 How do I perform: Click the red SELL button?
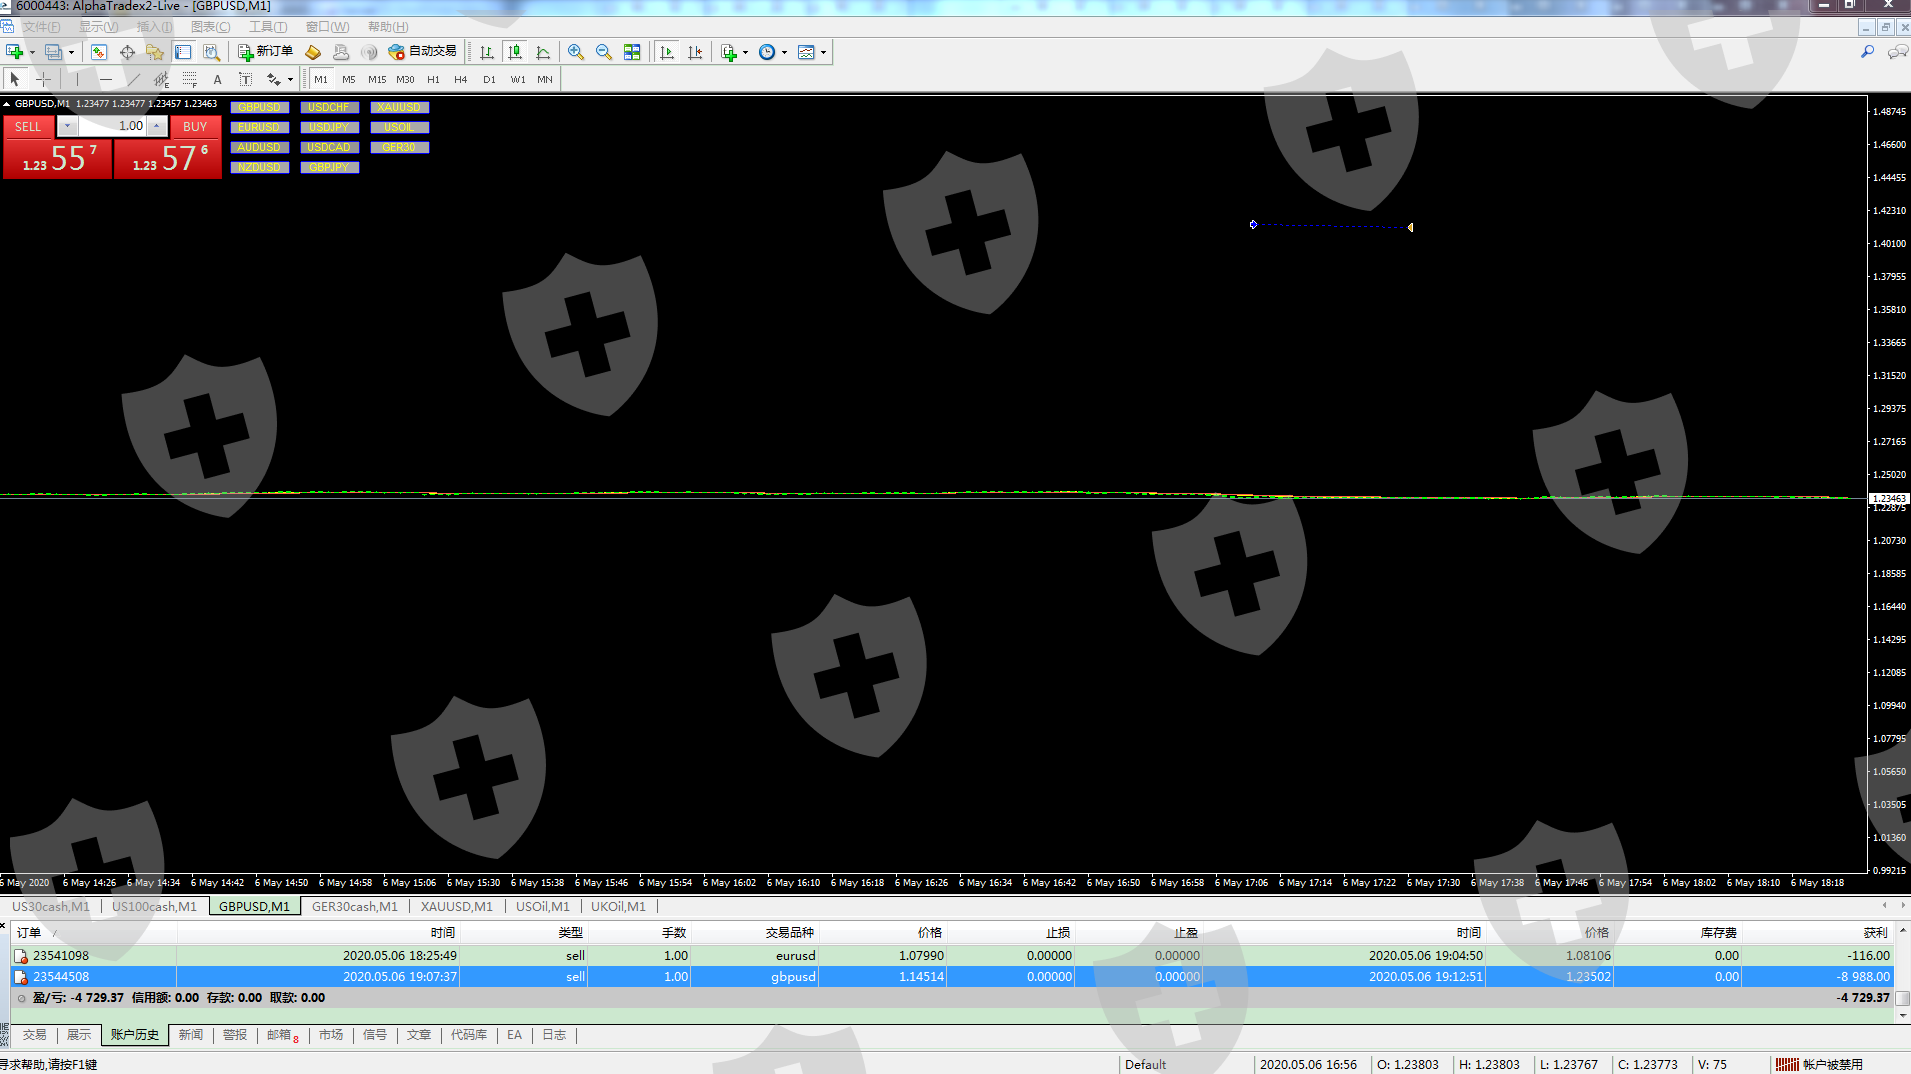tap(28, 127)
